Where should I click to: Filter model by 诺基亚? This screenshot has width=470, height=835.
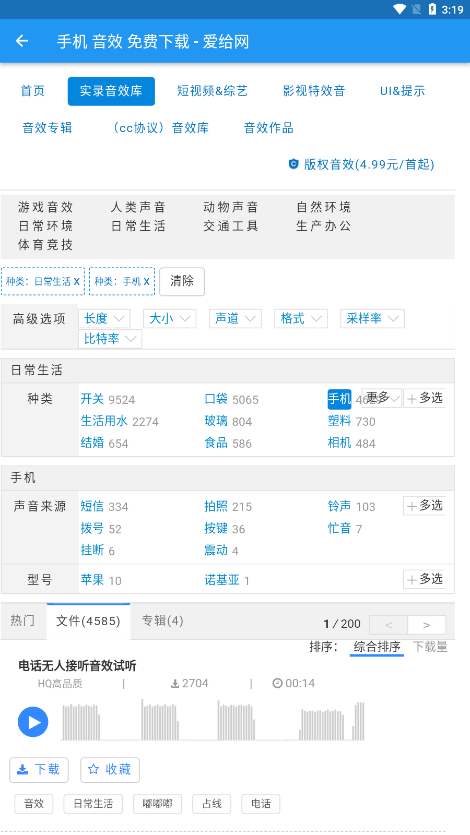[x=222, y=580]
